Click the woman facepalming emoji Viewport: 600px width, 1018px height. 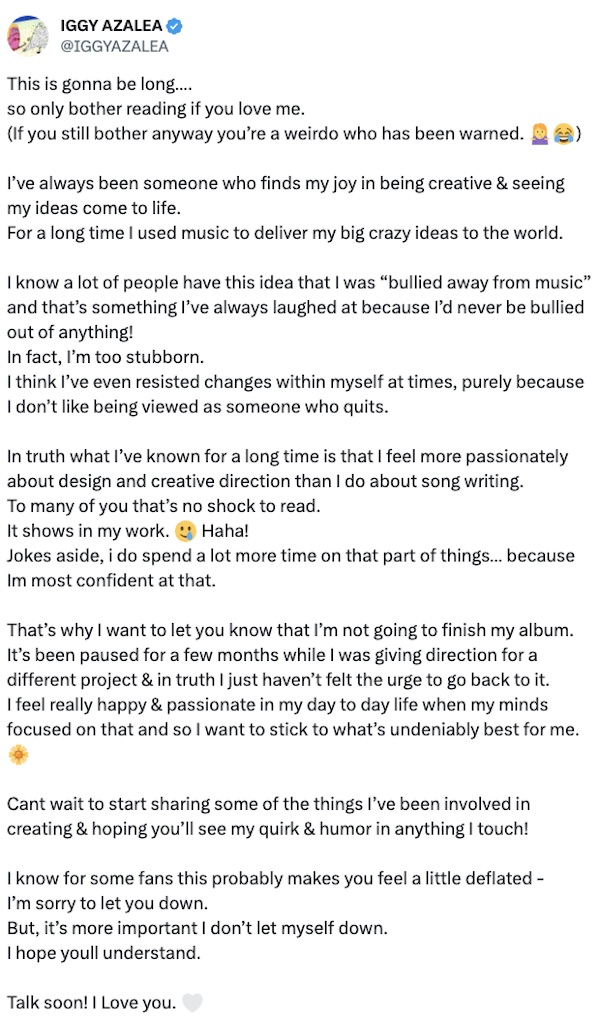pos(540,135)
